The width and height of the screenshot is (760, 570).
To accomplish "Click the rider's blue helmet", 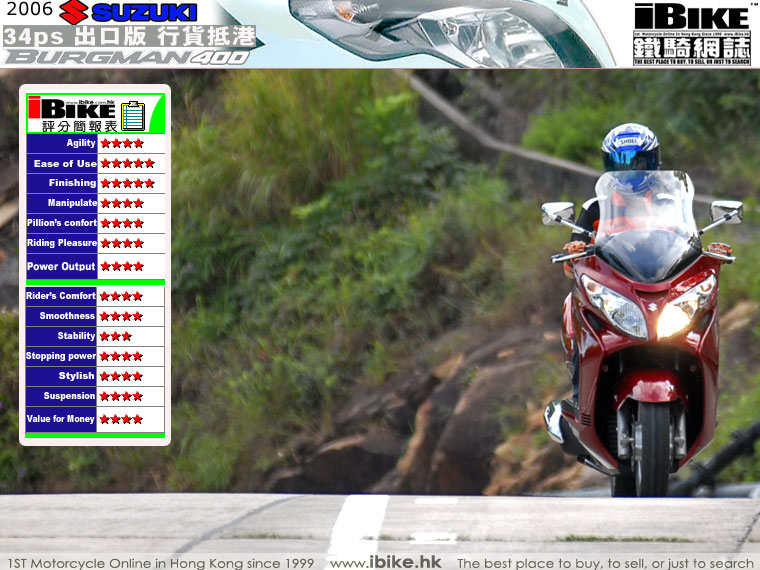I will coord(630,148).
